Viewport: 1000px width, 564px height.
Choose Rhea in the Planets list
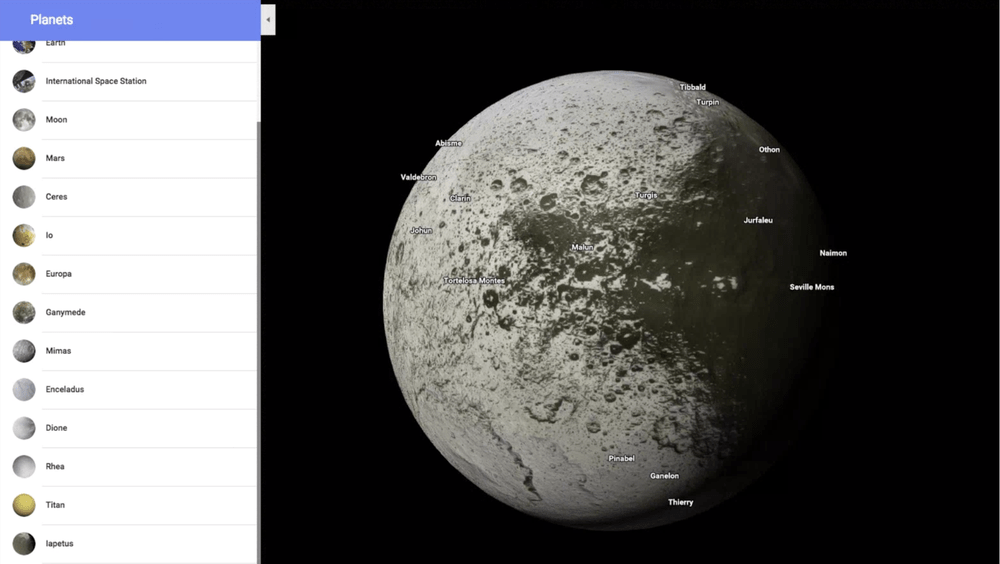(x=55, y=466)
